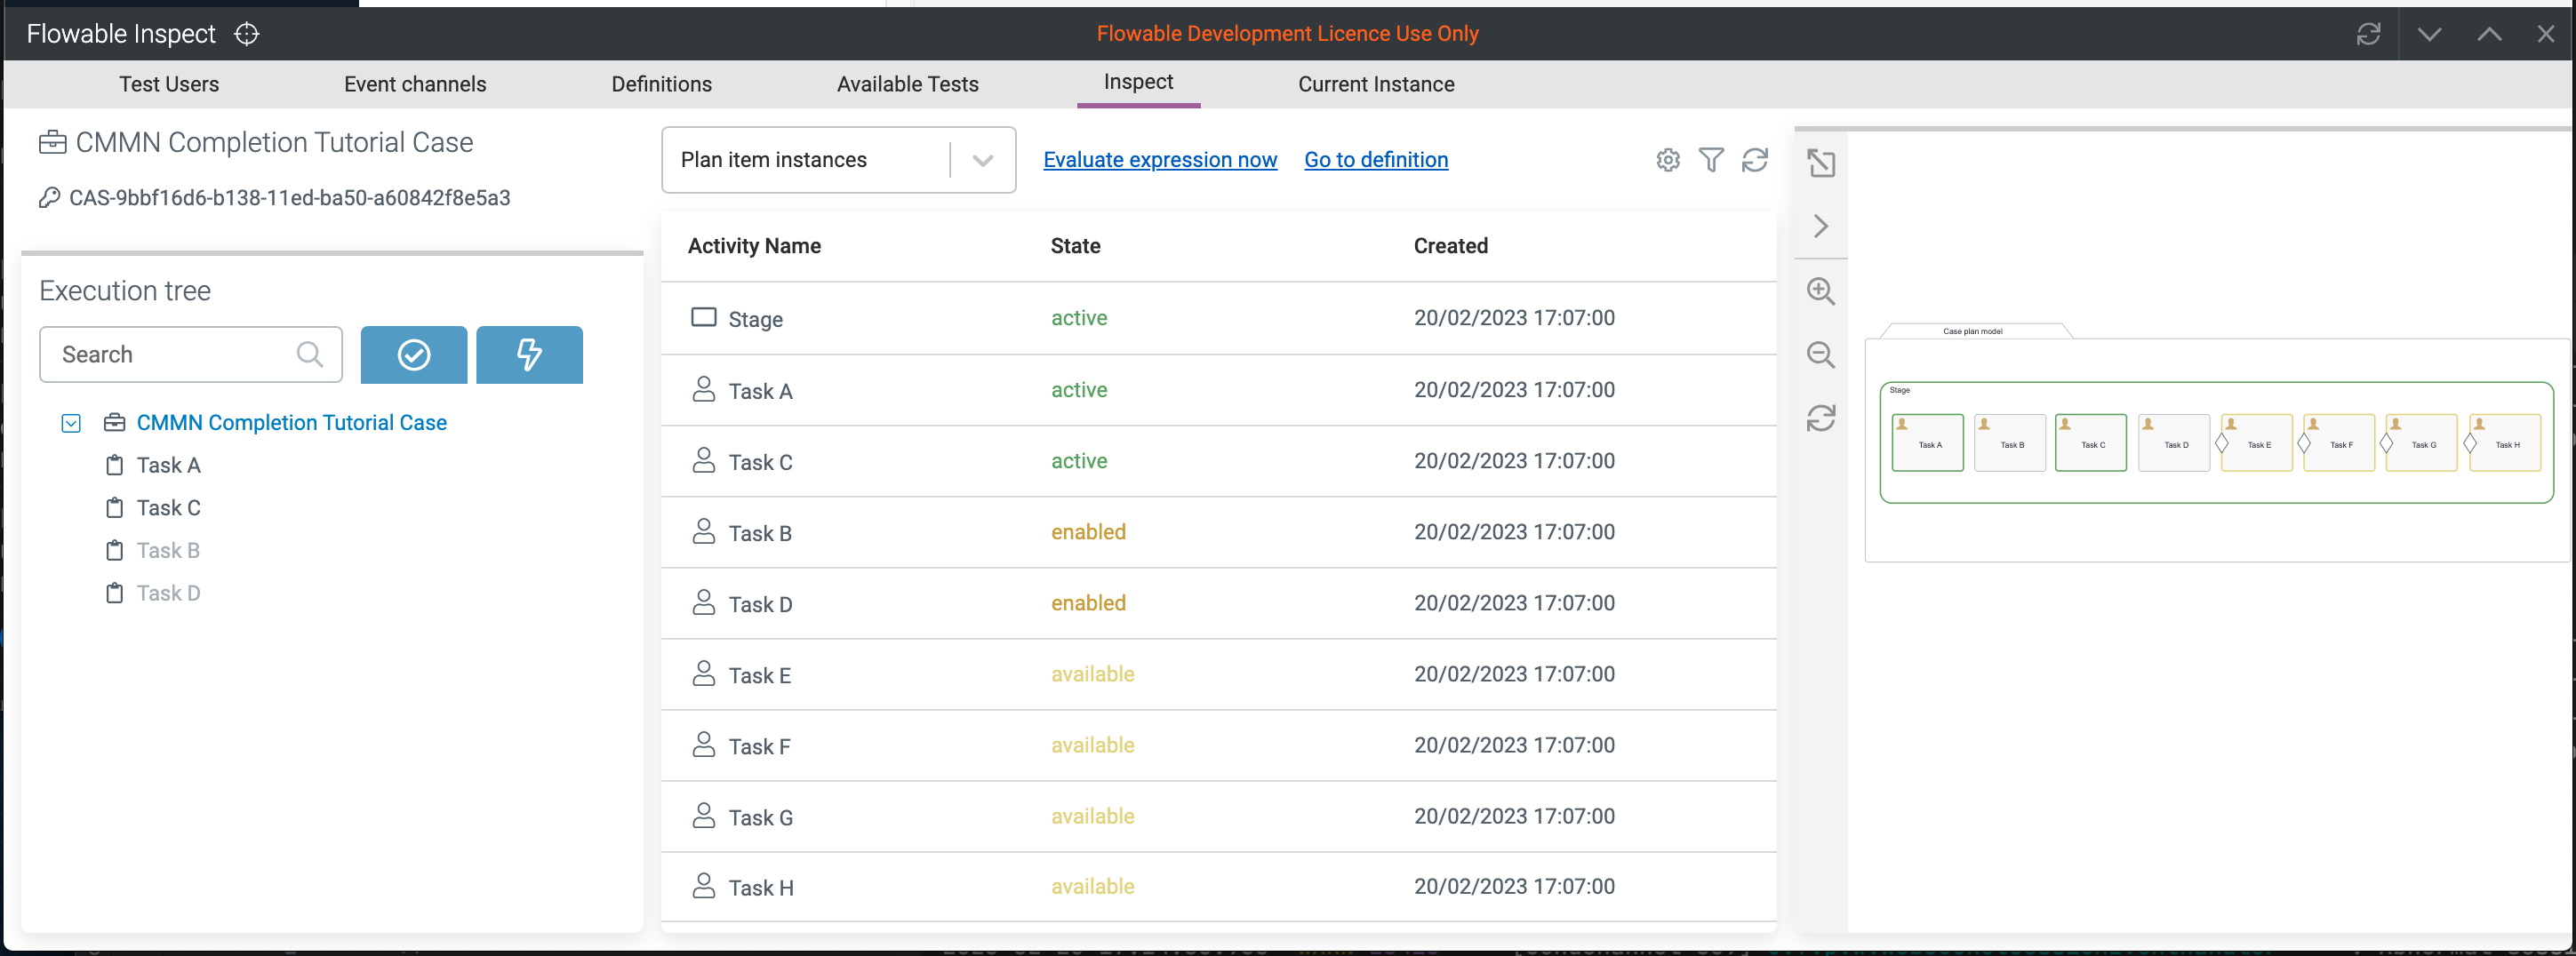Select Task B in the execution tree
Image resolution: width=2576 pixels, height=956 pixels.
click(x=168, y=551)
